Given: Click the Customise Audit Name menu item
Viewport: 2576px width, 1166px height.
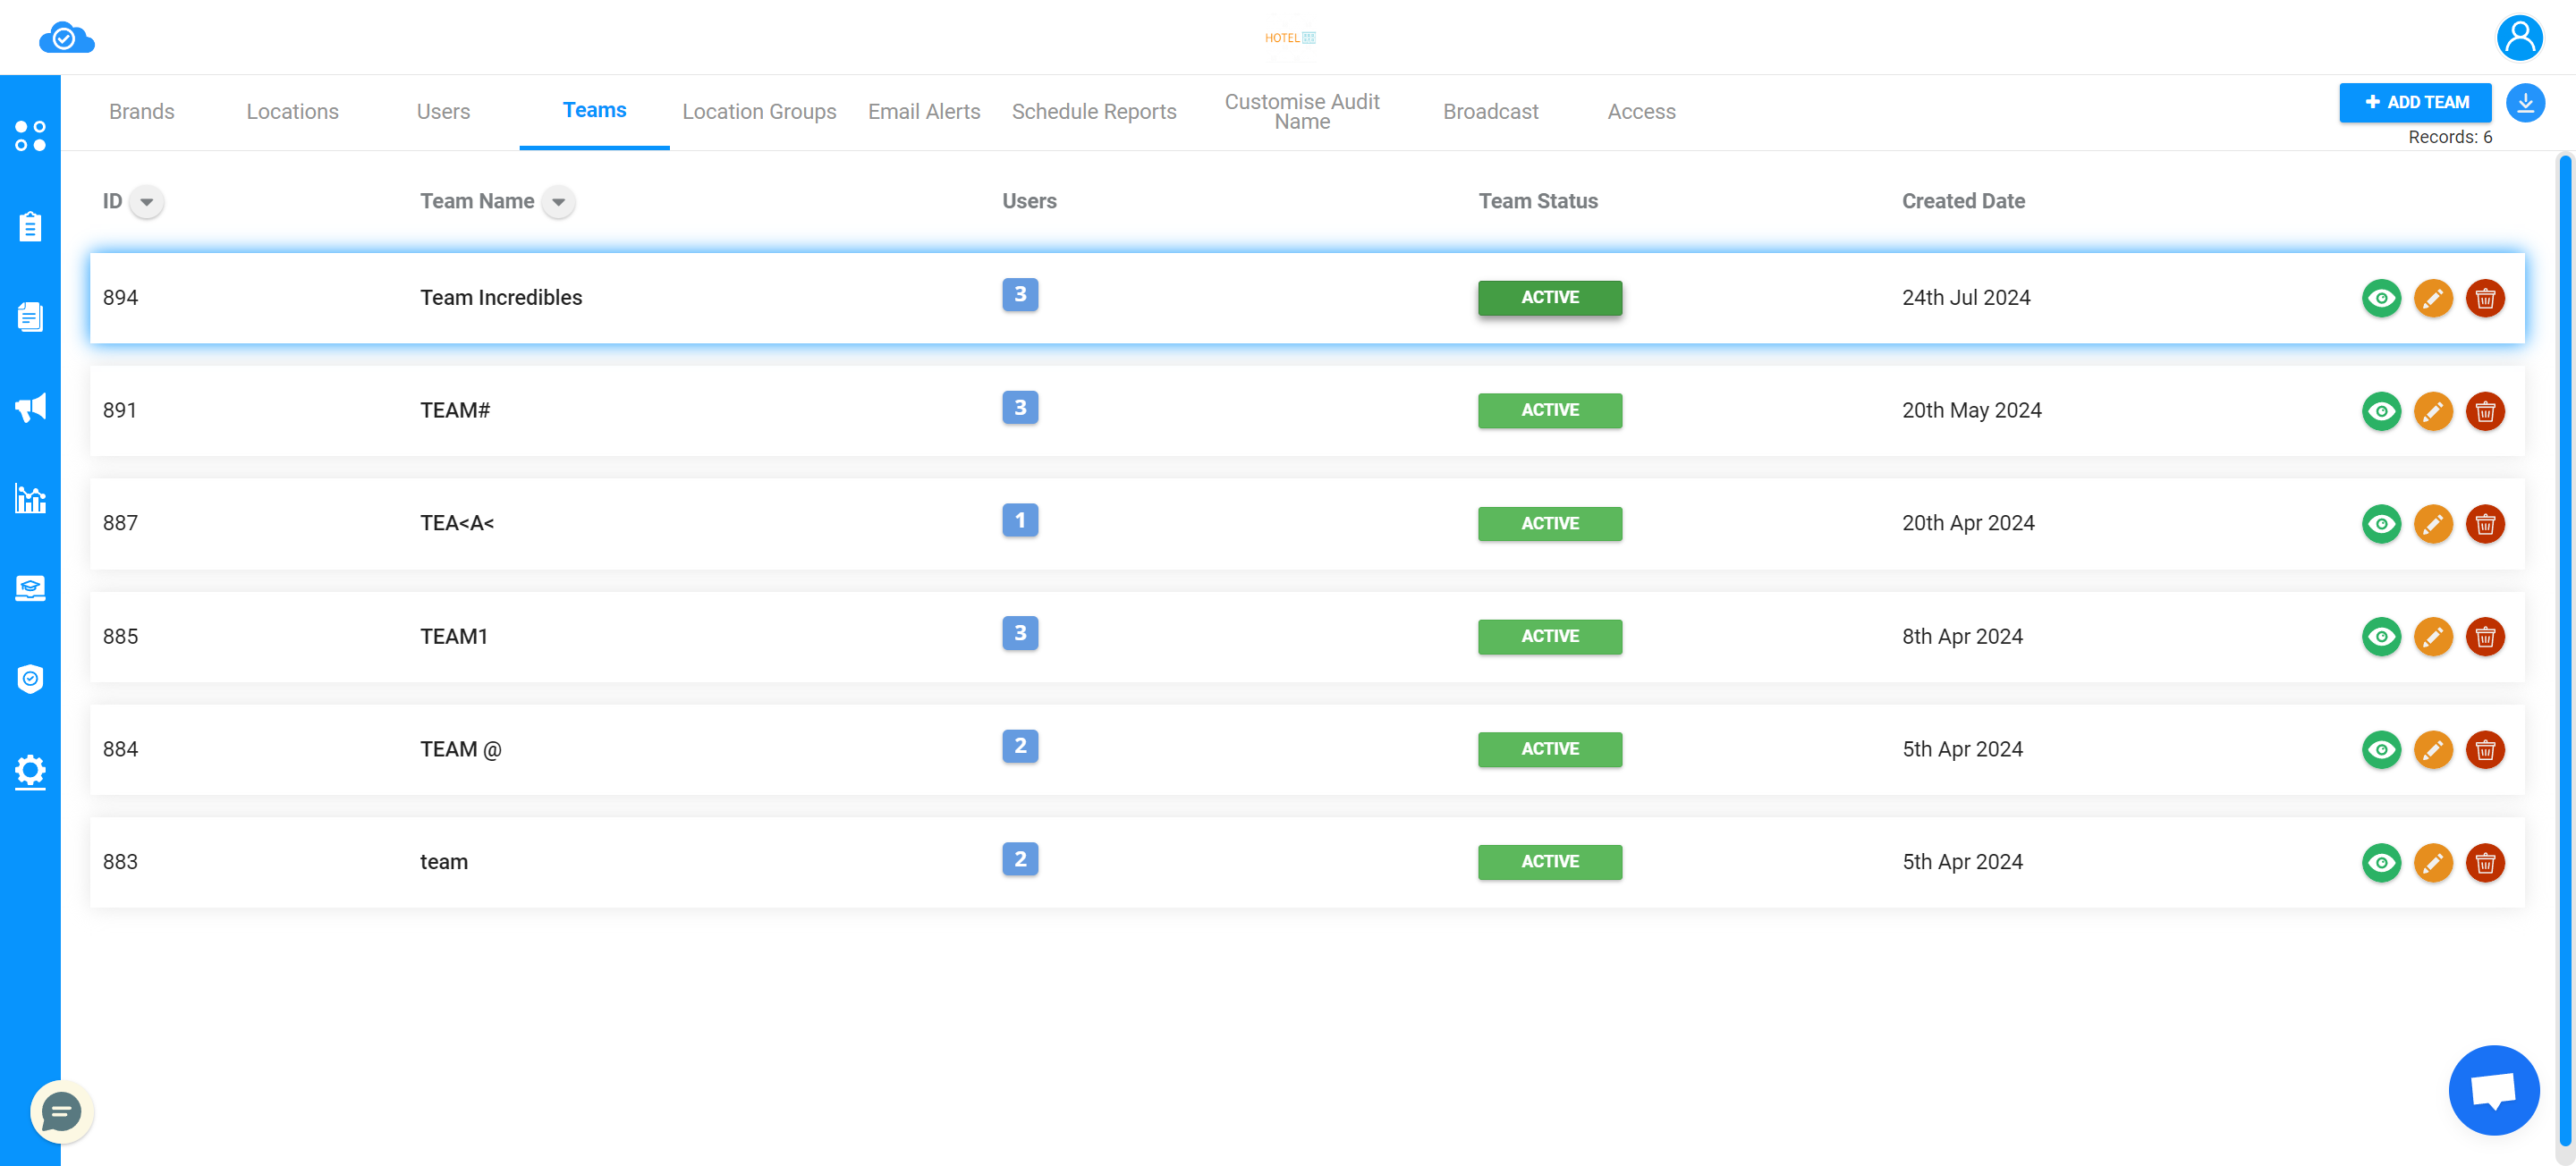Looking at the screenshot, I should (1303, 110).
